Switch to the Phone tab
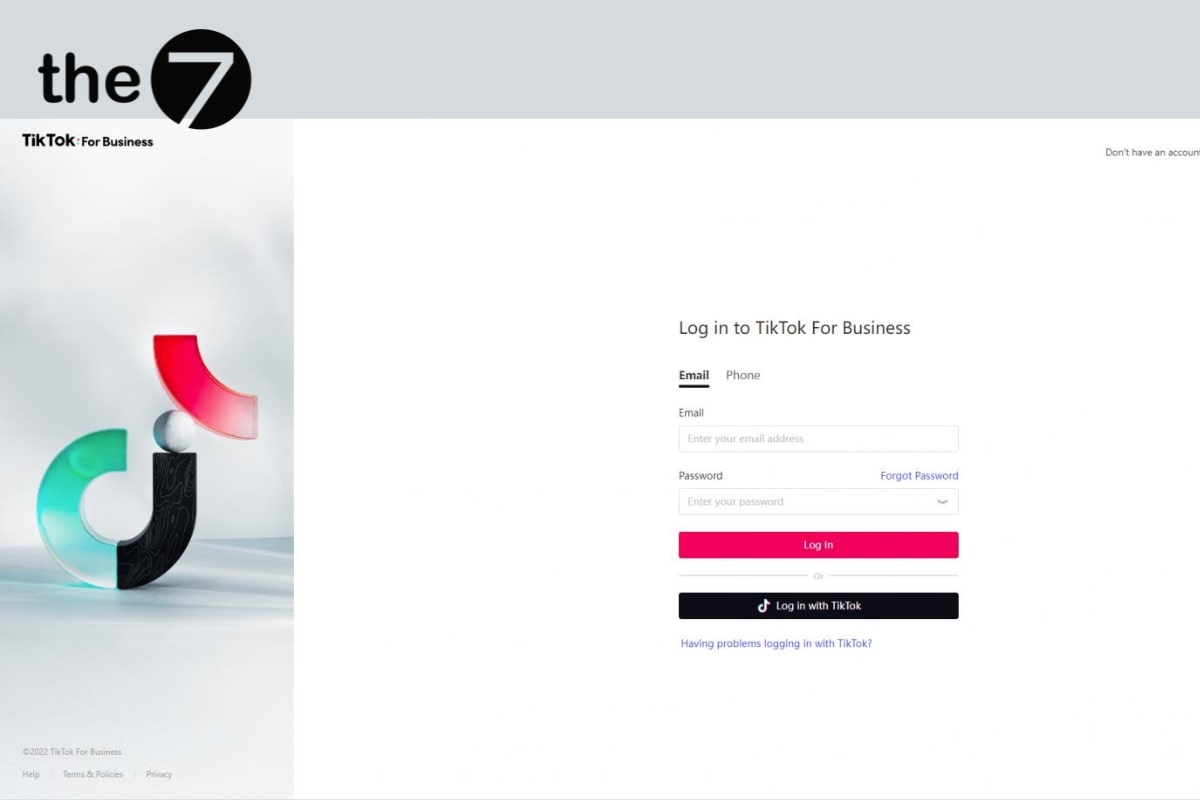The width and height of the screenshot is (1200, 800). (743, 375)
